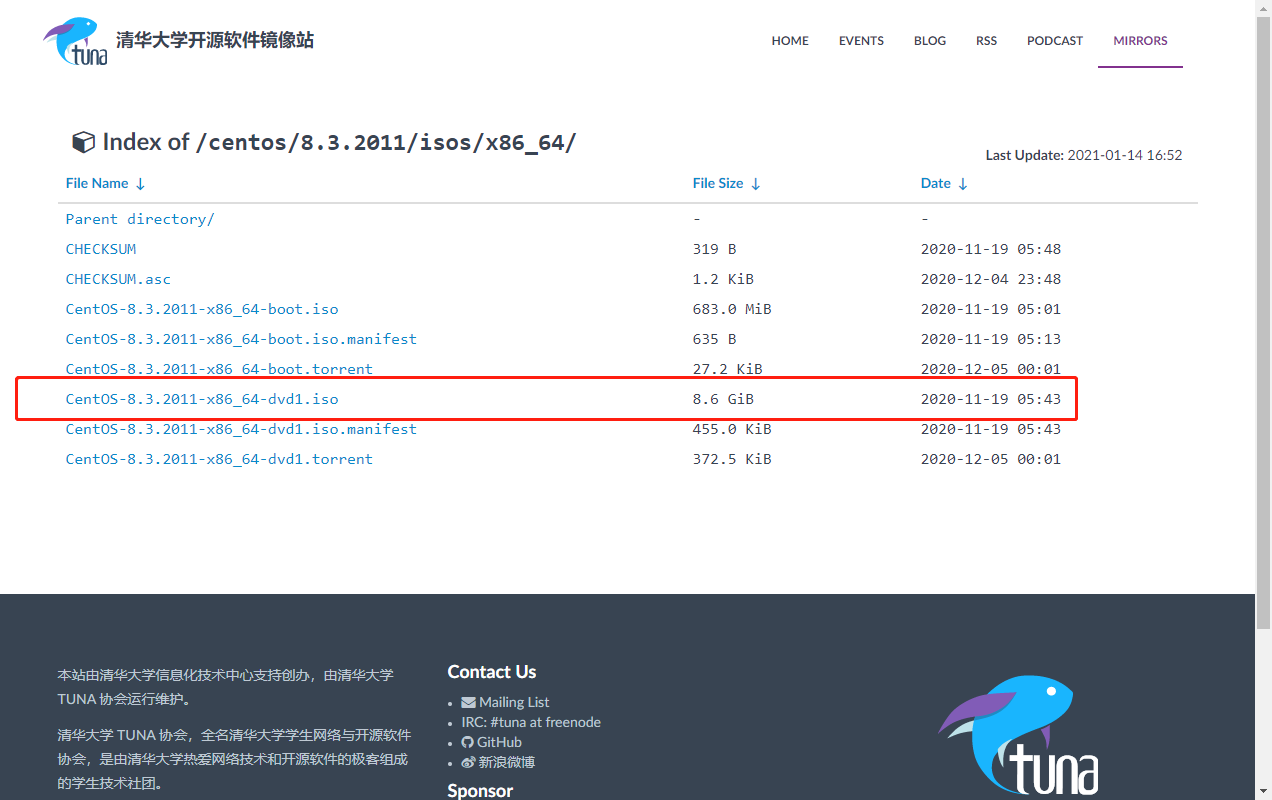
Task: Click the TUNA fish logo in header
Action: point(76,42)
